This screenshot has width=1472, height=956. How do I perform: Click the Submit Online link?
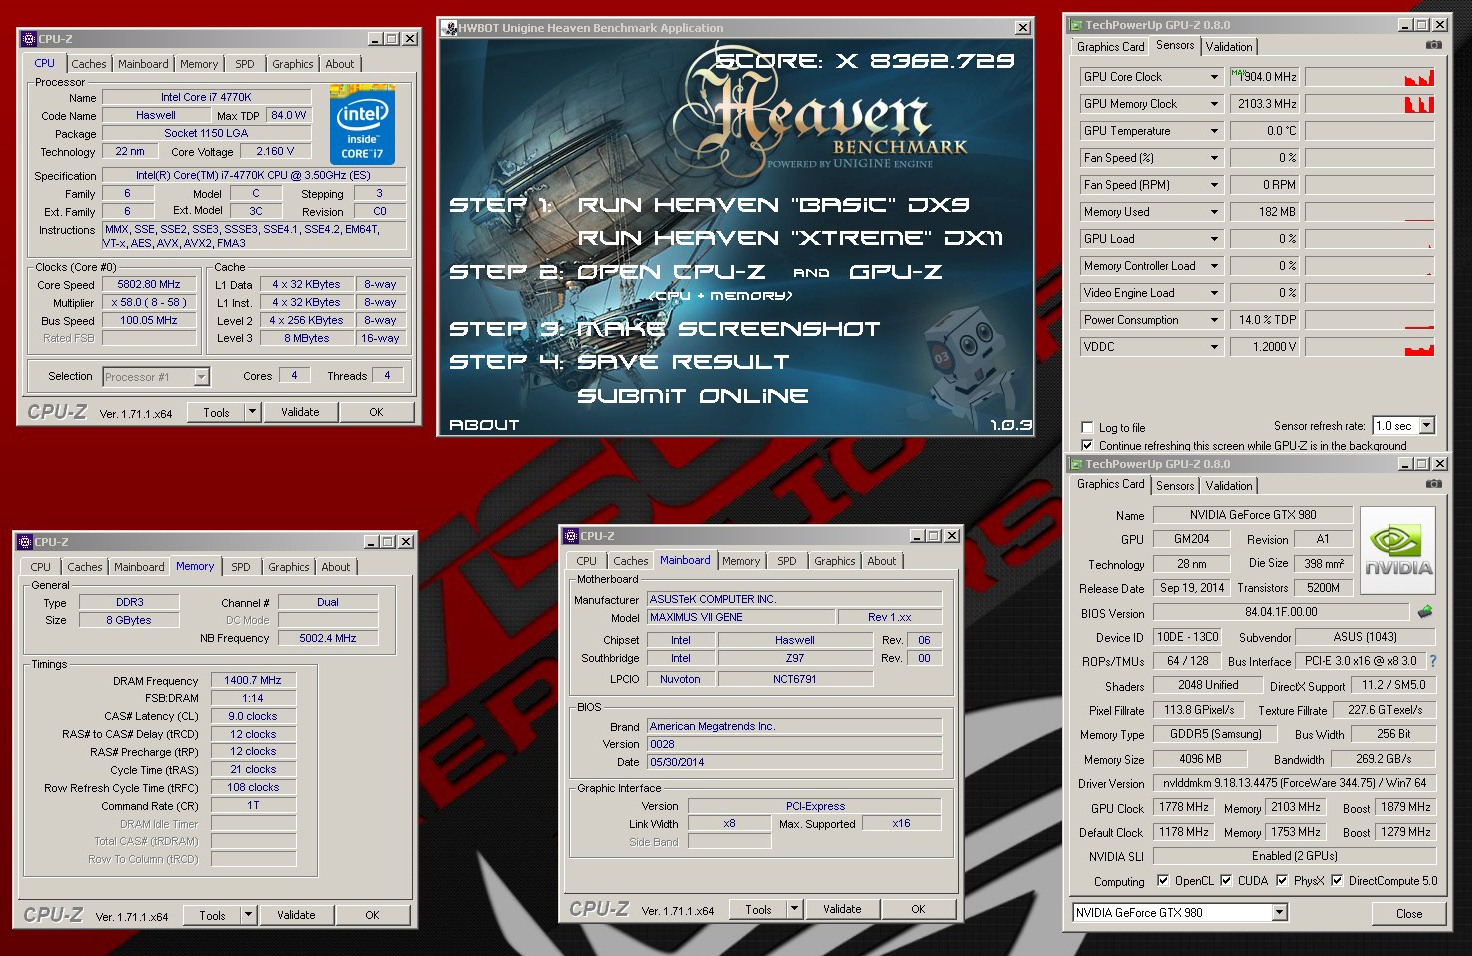click(x=692, y=396)
